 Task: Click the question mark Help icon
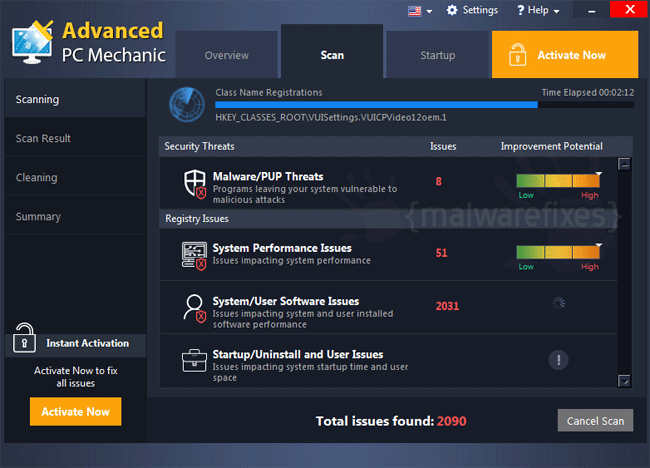(521, 10)
